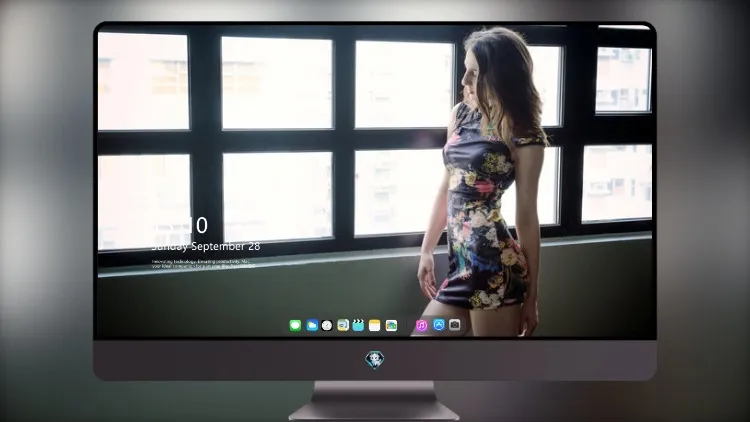Open the Clock app in dock
This screenshot has height=422, width=750.
click(327, 325)
